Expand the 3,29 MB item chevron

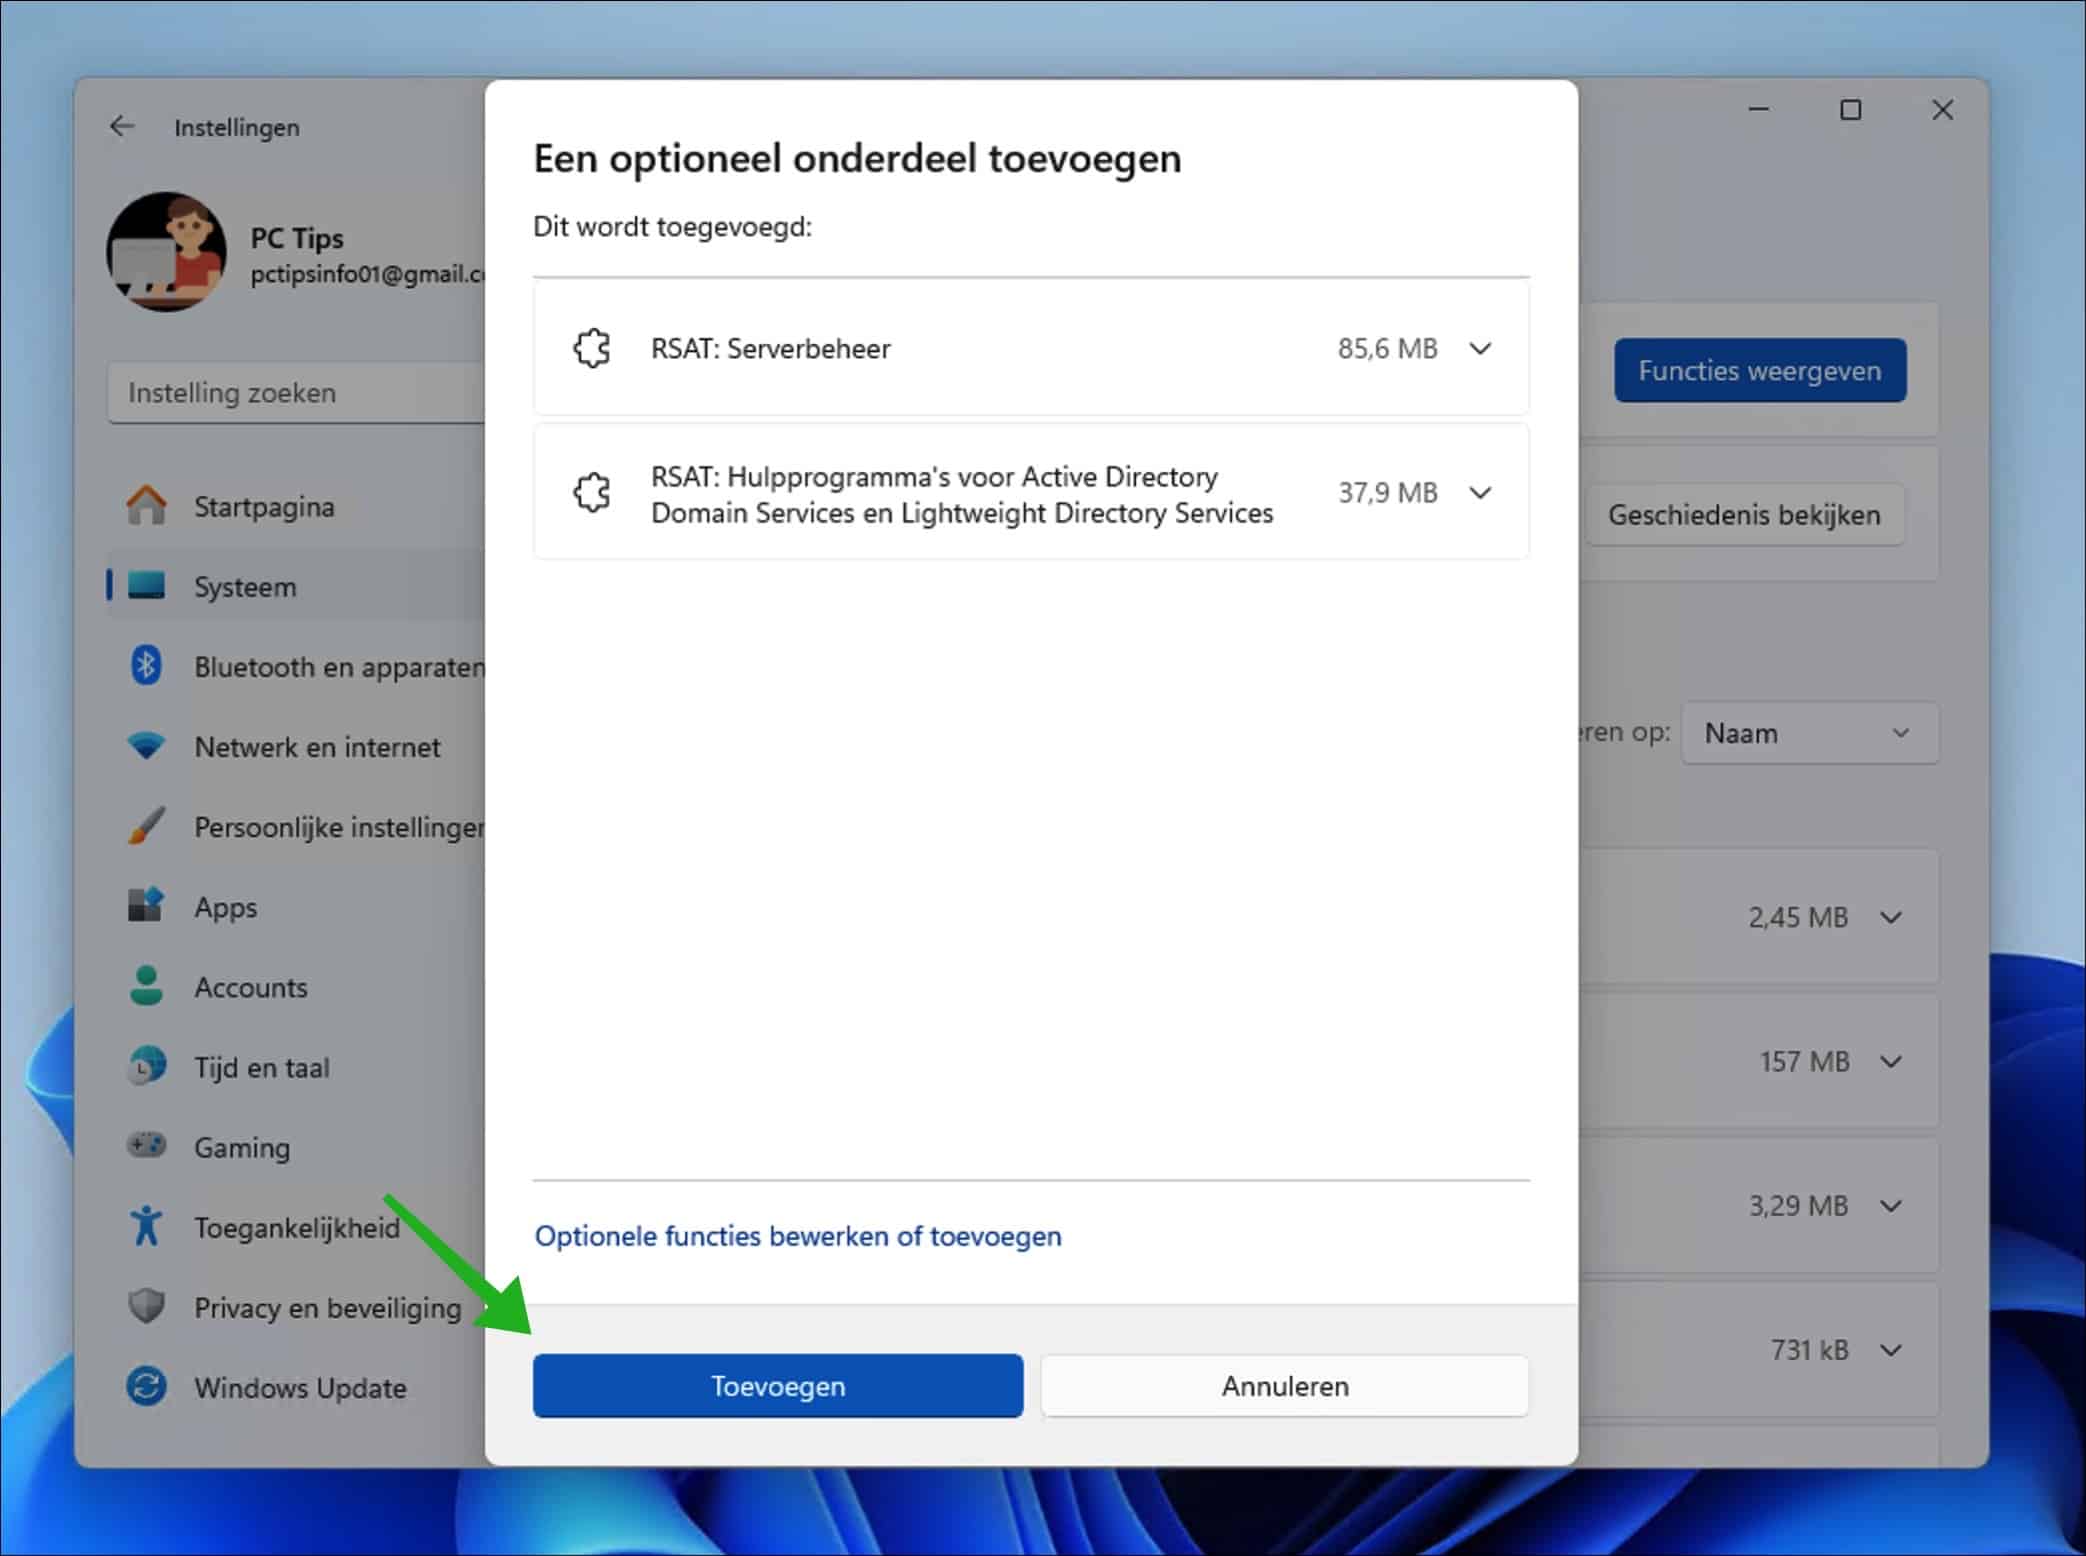tap(1890, 1205)
